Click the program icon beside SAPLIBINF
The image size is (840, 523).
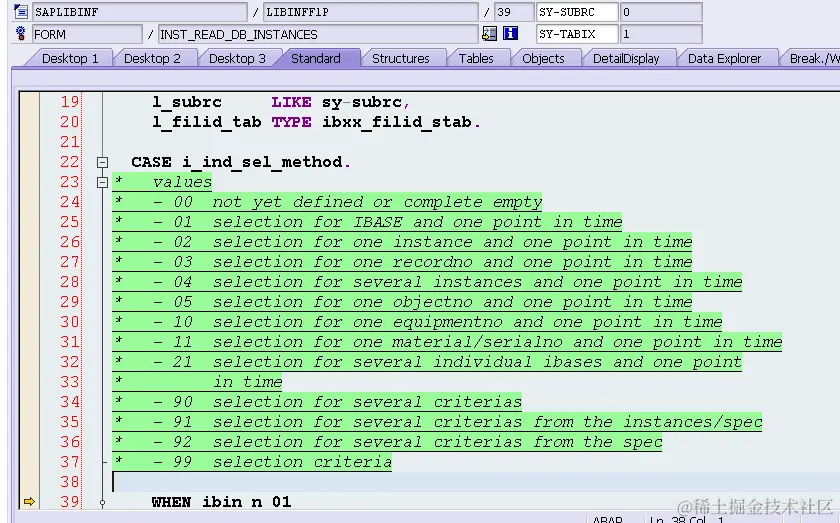(20, 11)
